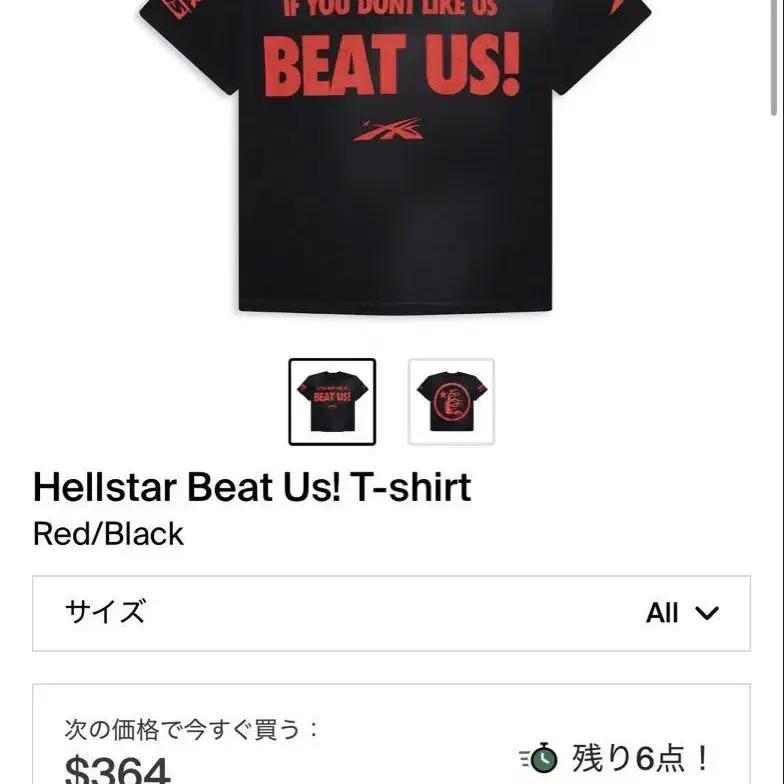Viewport: 784px width, 784px height.
Task: Click the $364 buy-now price
Action: [118, 770]
